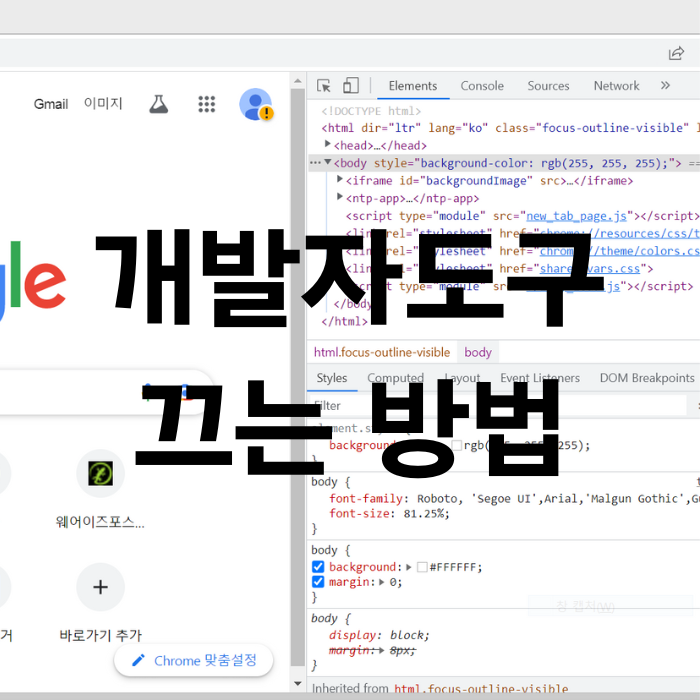
Task: Open the #FFFFFF color swatch picker
Action: click(x=422, y=567)
